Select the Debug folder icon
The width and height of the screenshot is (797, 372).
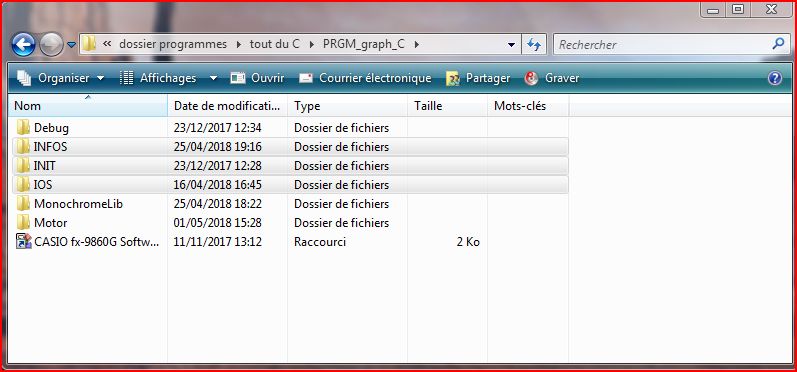coord(23,128)
